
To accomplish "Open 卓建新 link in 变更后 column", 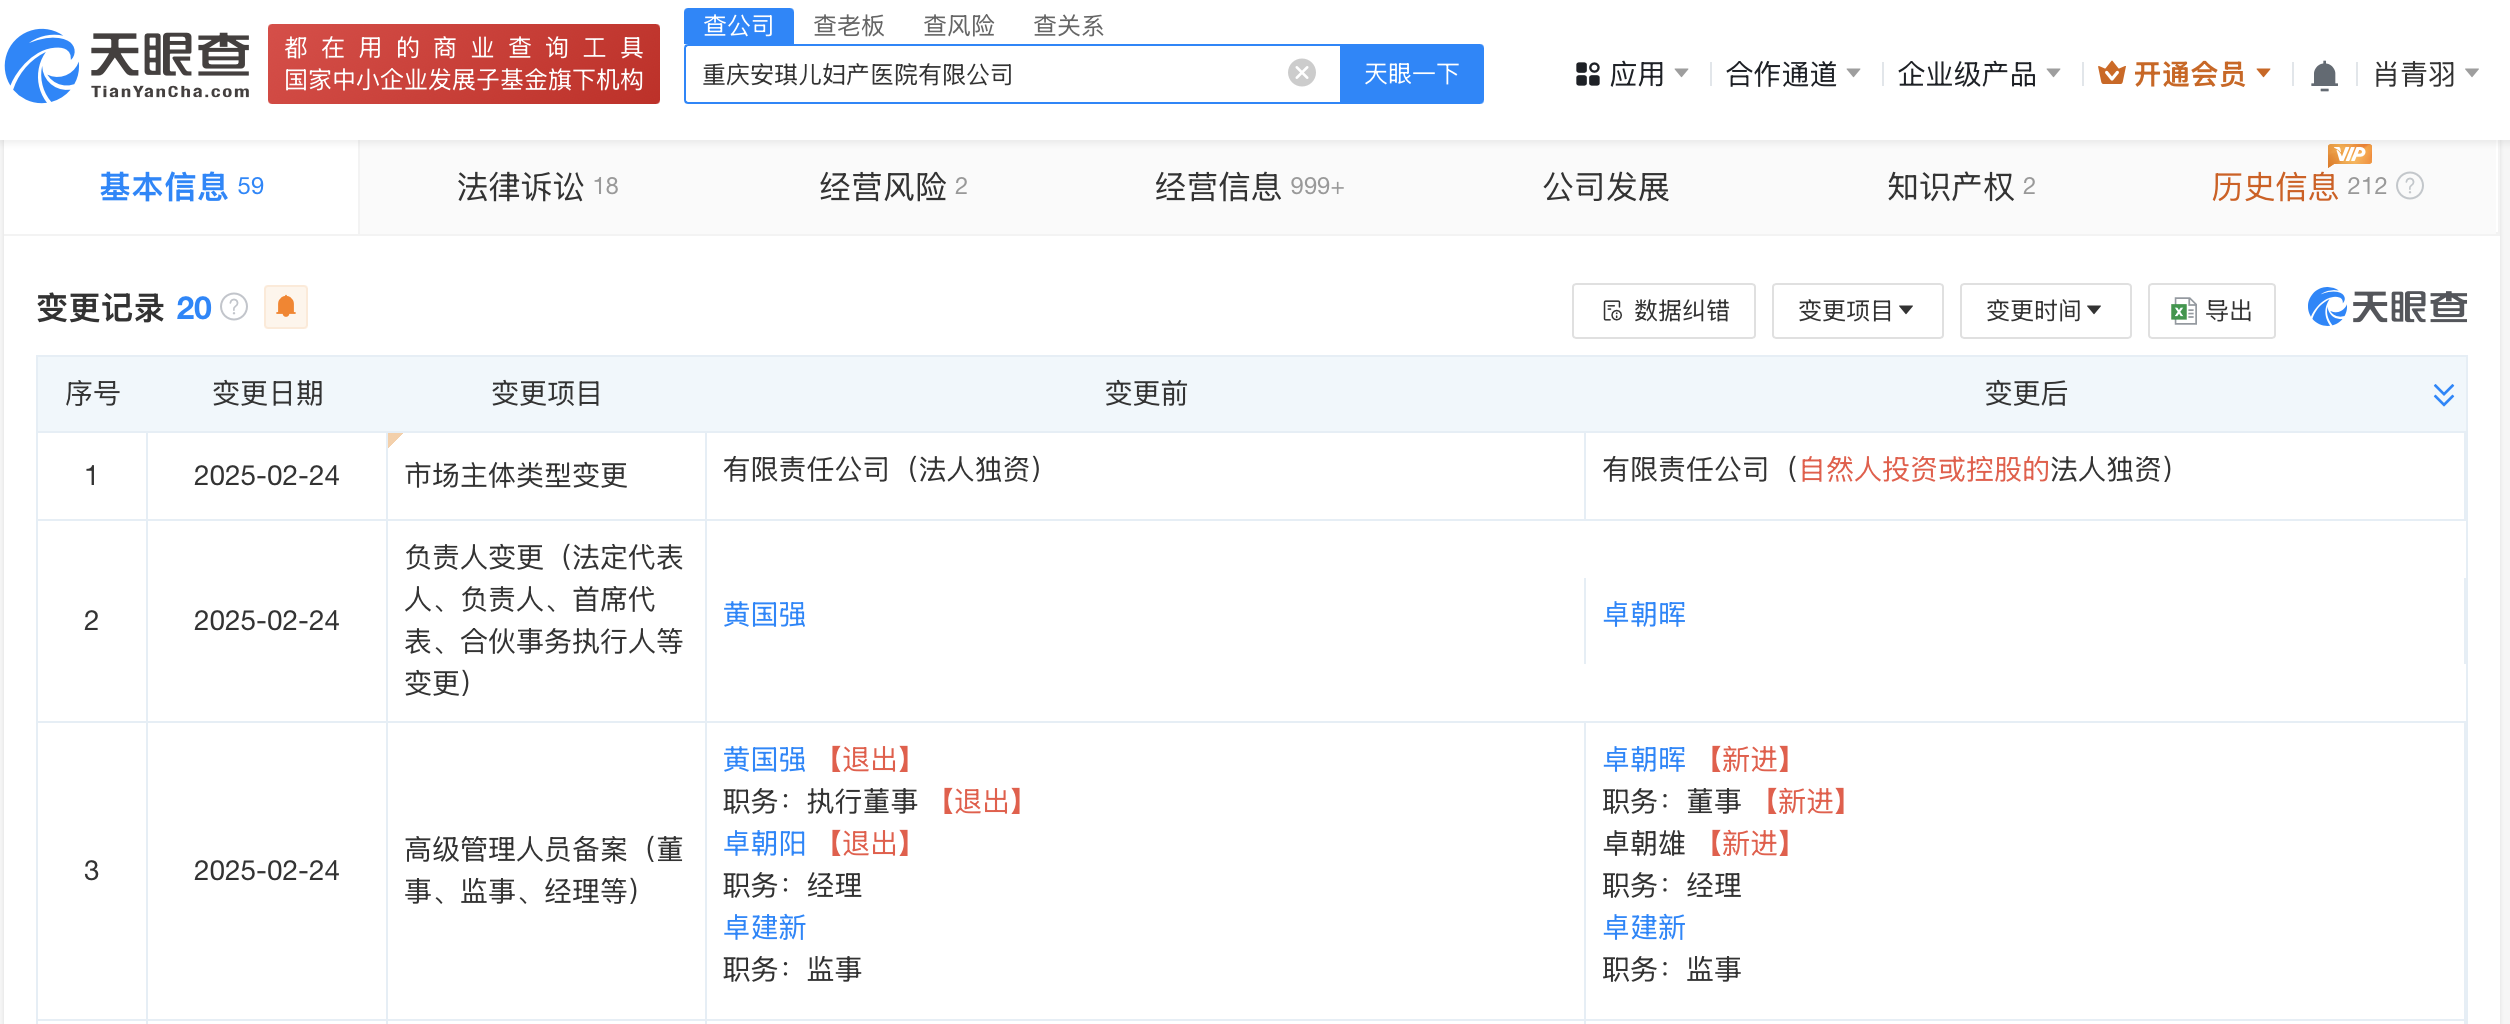I will pyautogui.click(x=1644, y=928).
